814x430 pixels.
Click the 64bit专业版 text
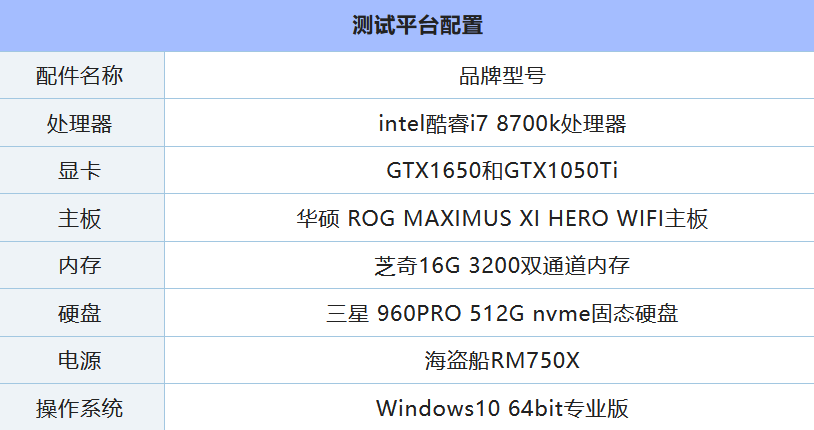[x=568, y=408]
